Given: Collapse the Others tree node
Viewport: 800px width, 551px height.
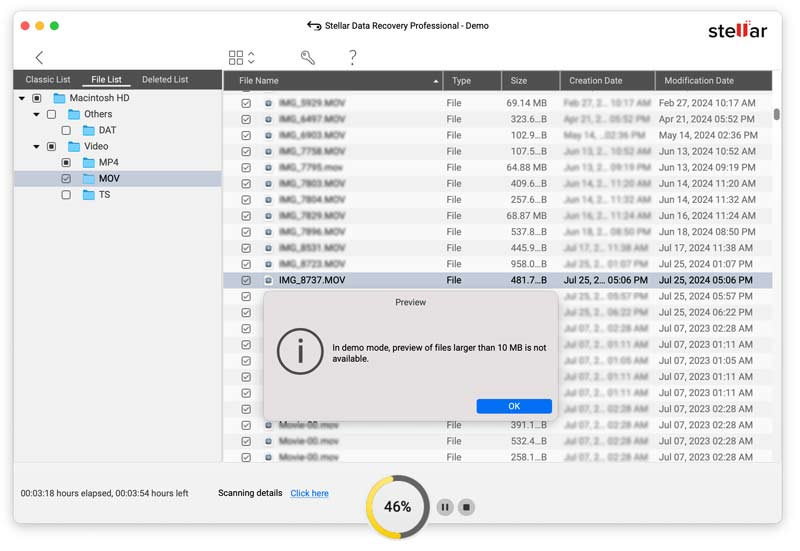Looking at the screenshot, I should pos(37,114).
